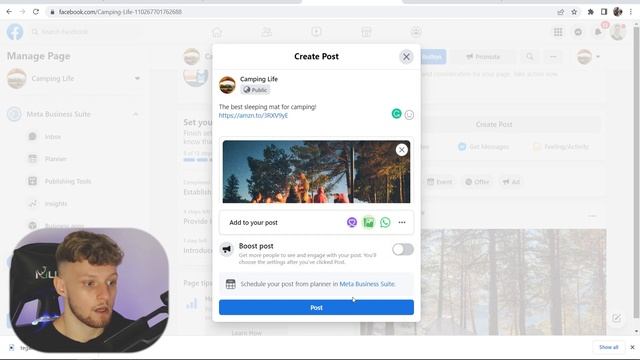Open the notifications bell

(598, 32)
